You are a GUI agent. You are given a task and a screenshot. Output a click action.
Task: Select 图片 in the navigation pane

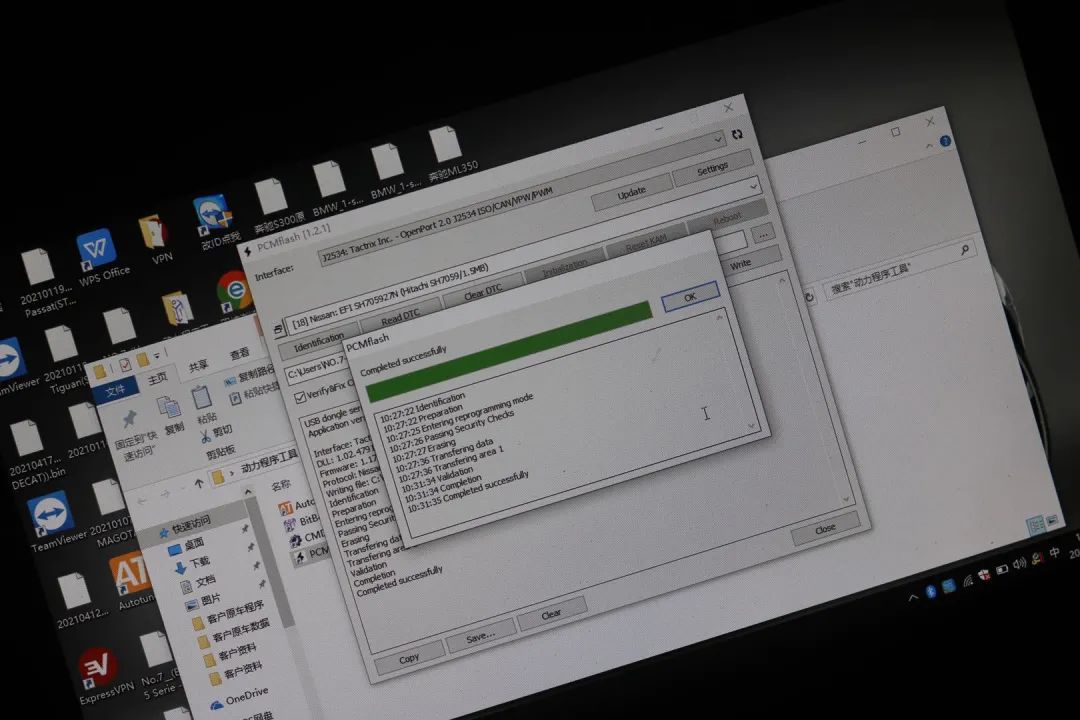coord(203,601)
